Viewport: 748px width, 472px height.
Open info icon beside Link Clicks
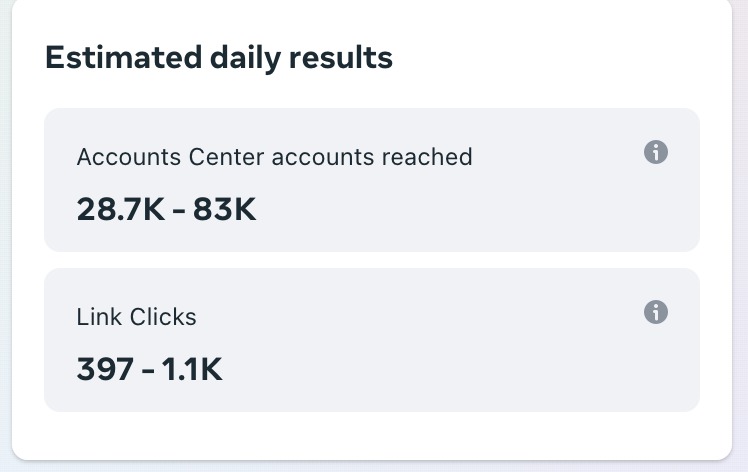(656, 312)
